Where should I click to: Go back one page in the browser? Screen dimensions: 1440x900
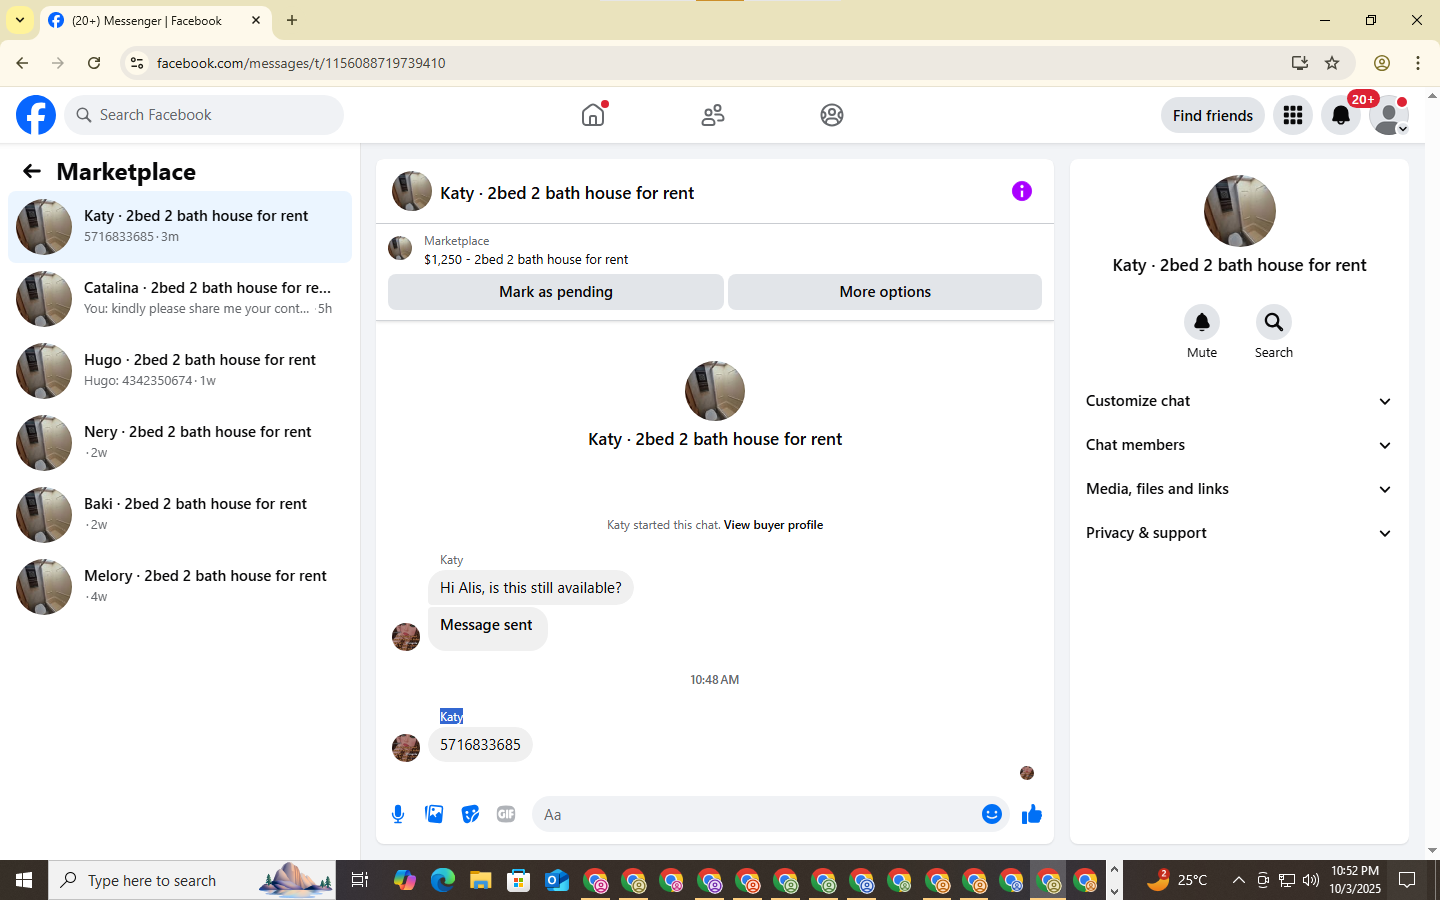[x=22, y=63]
